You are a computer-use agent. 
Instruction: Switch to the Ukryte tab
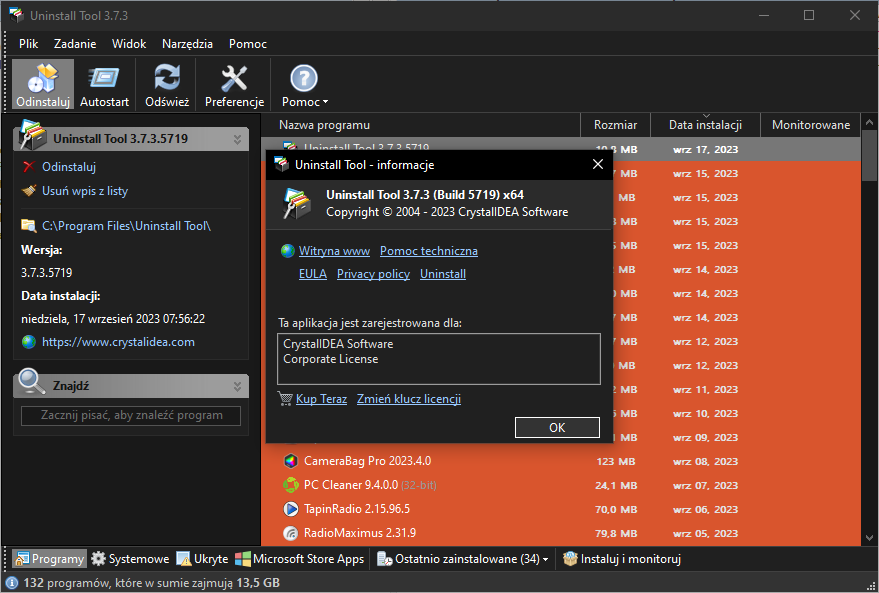click(x=202, y=559)
